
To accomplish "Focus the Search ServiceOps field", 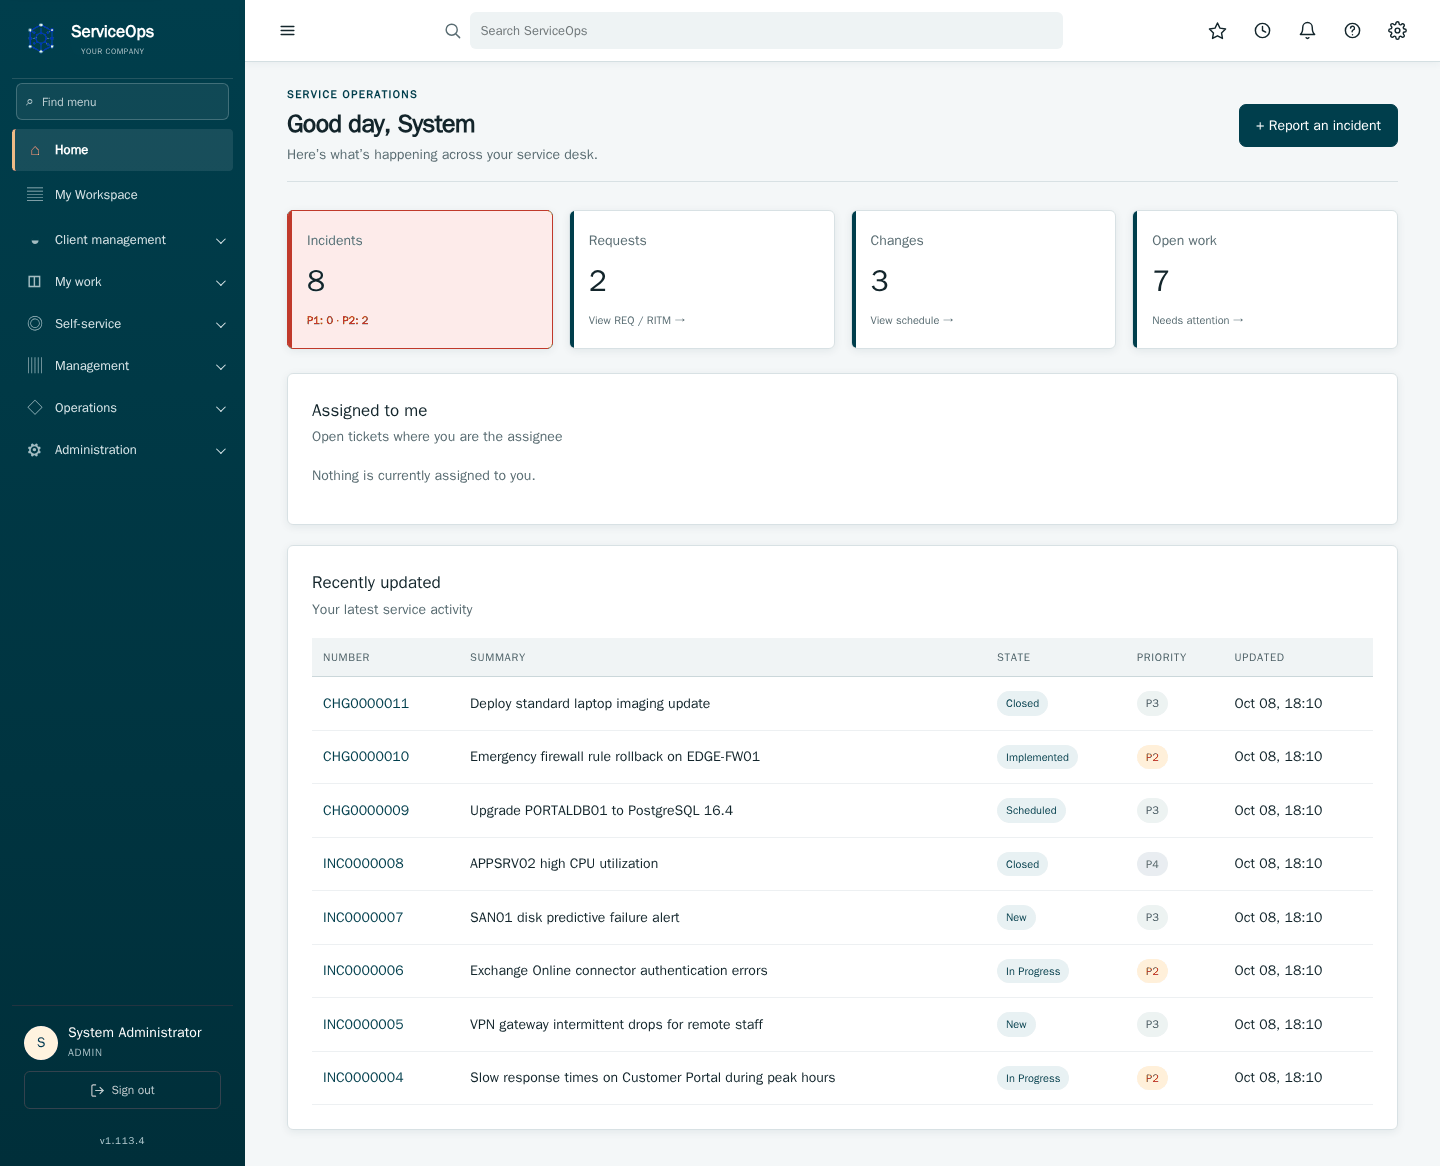I will pos(766,31).
